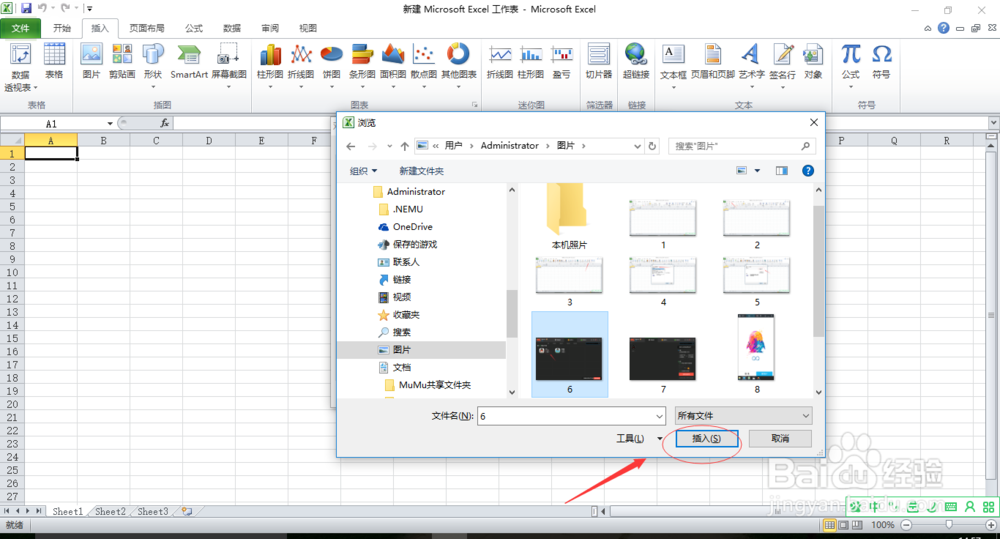Click the dialog help icon
This screenshot has height=539, width=1000.
tap(807, 171)
